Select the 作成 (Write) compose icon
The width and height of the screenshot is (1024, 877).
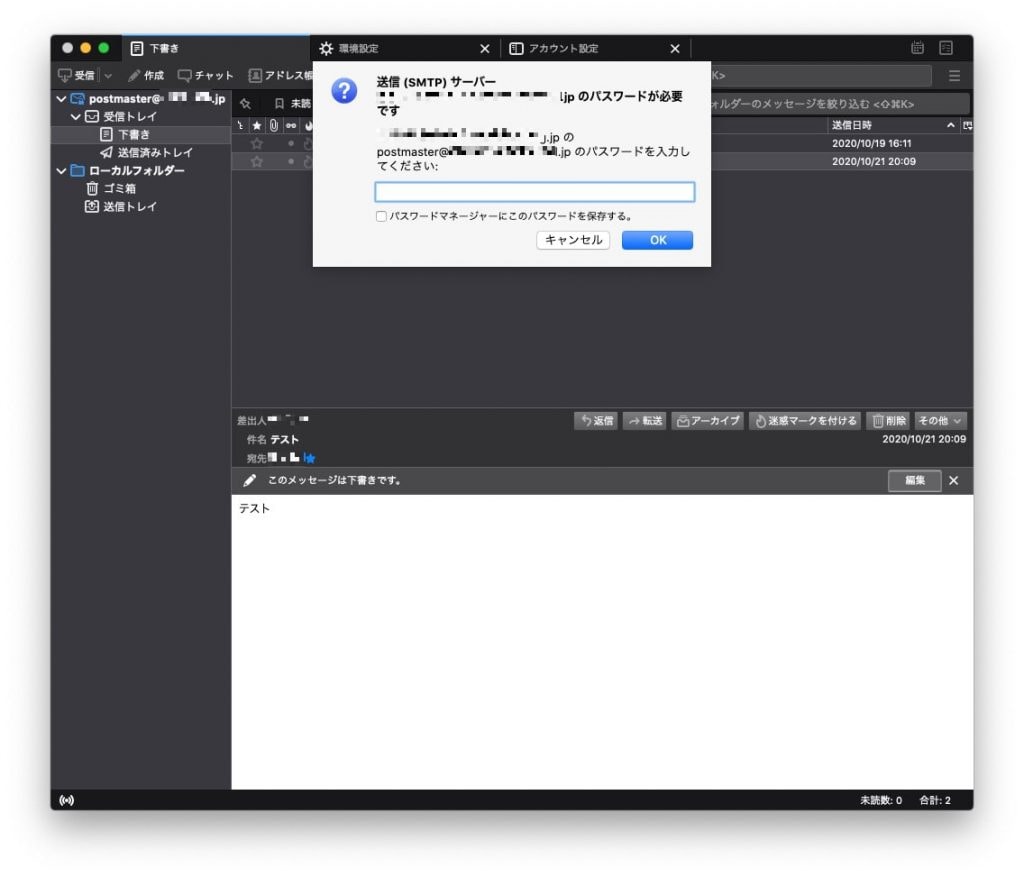coord(140,75)
